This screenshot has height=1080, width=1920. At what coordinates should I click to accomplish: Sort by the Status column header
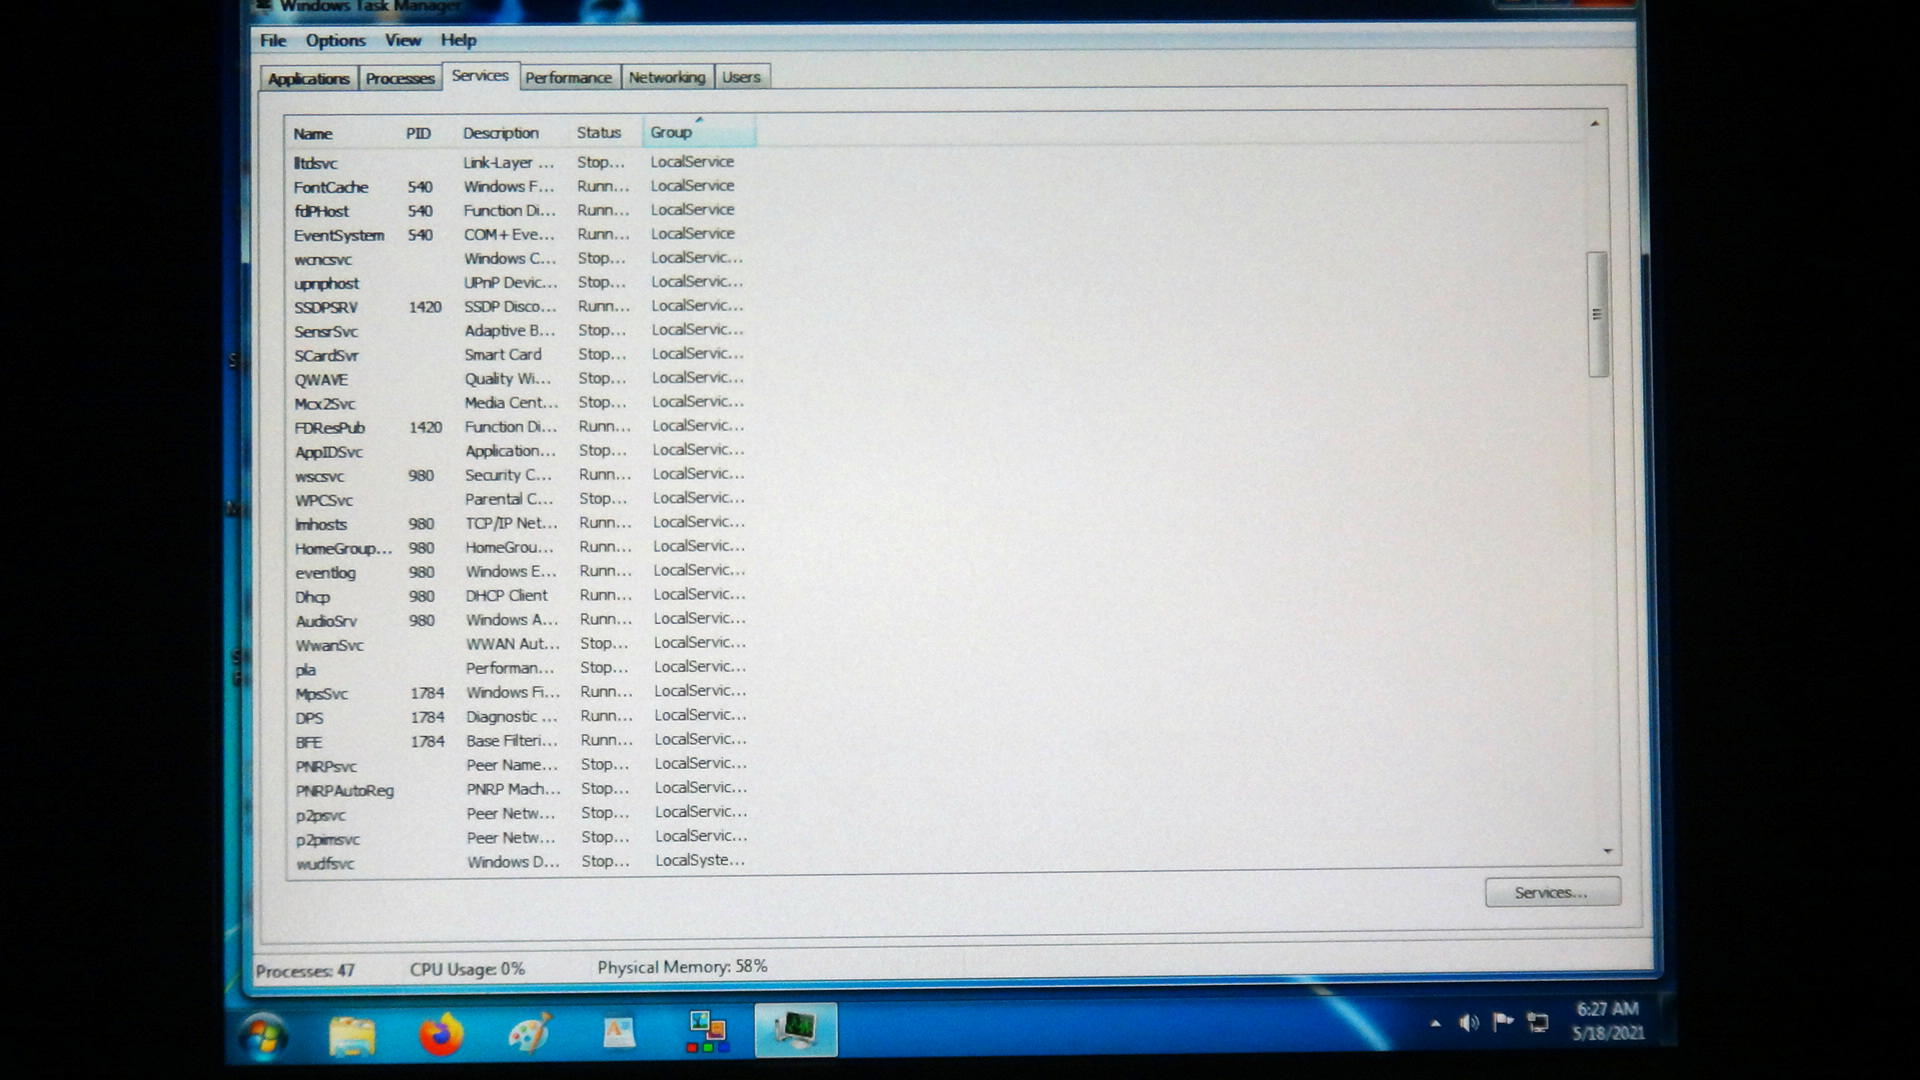604,133
